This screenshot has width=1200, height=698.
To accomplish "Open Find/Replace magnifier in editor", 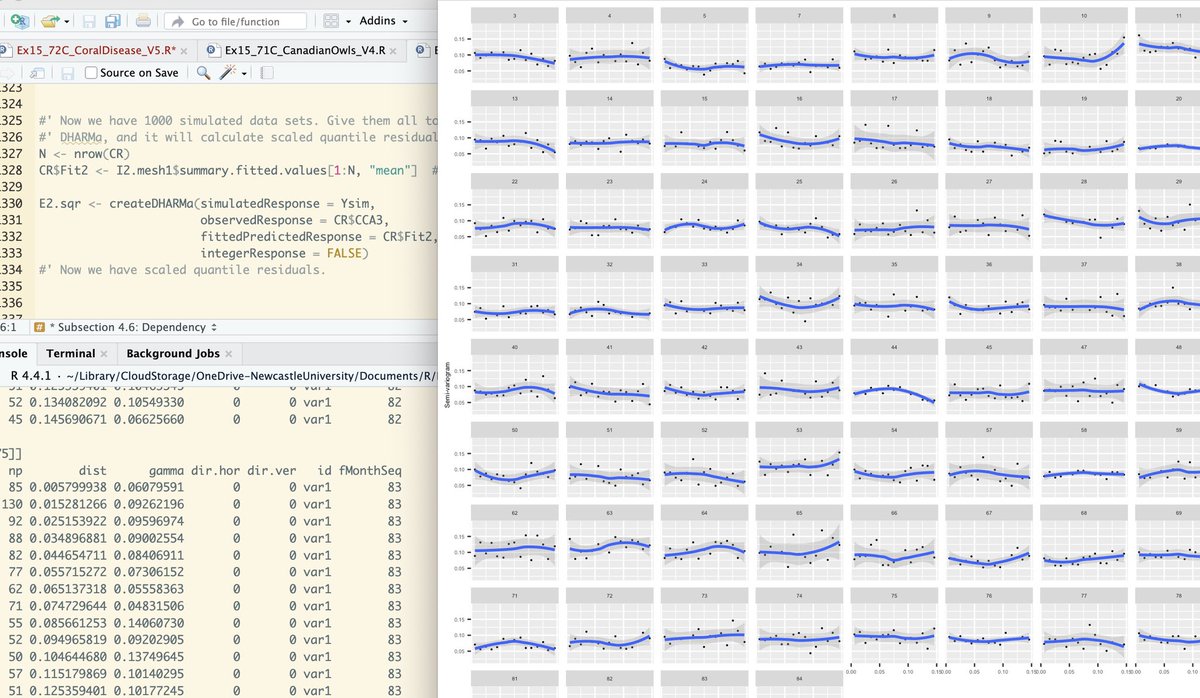I will point(203,73).
